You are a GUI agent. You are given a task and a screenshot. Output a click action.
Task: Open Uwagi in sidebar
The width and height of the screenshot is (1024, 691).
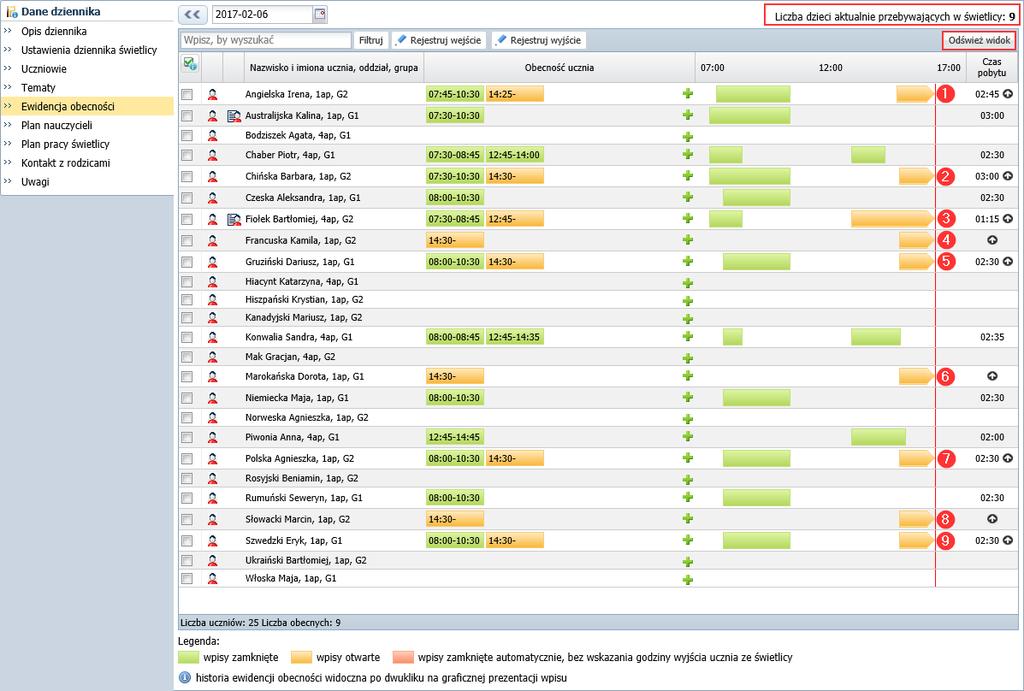click(35, 182)
